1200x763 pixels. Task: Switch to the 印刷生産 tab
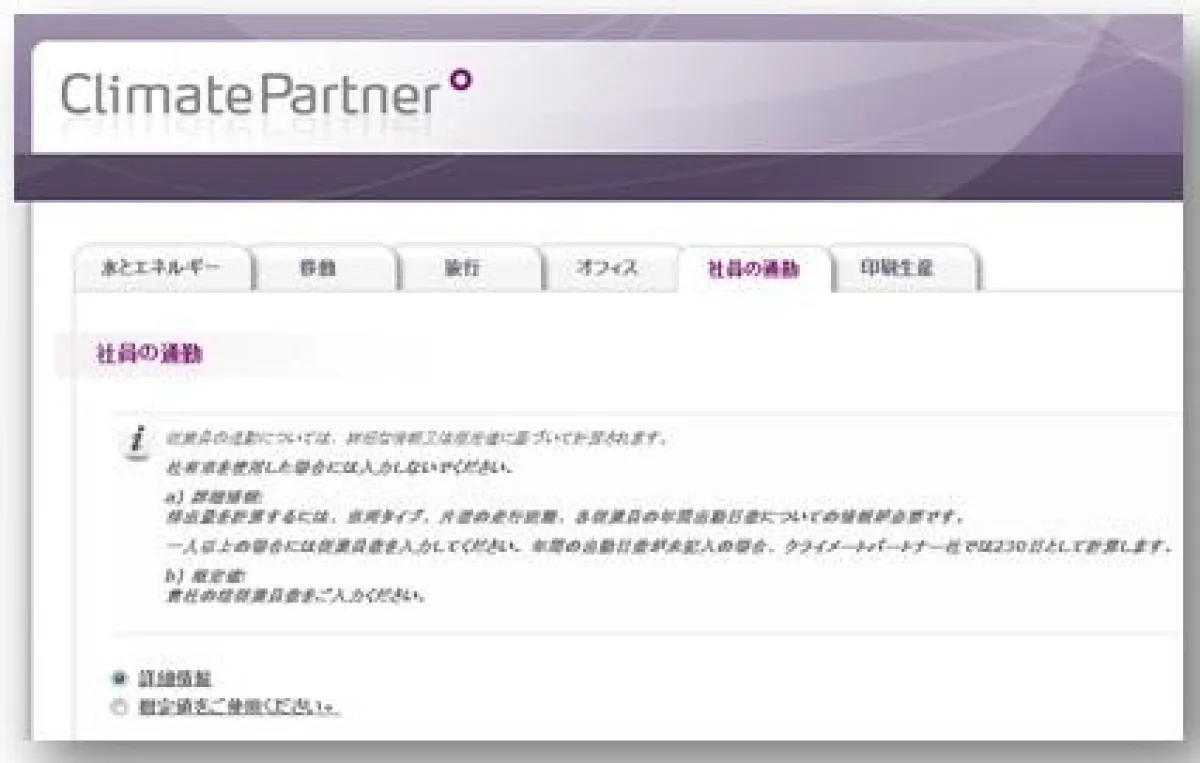point(898,268)
